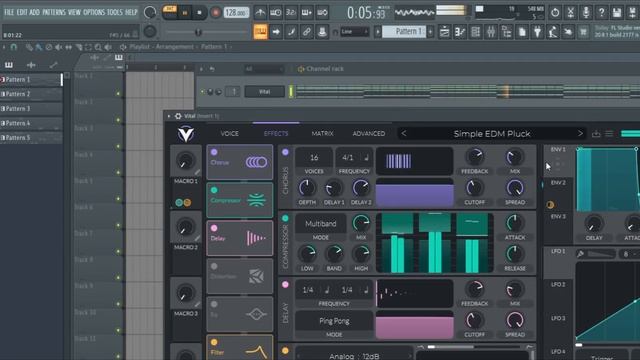Click the stop button in the transport

pos(200,13)
